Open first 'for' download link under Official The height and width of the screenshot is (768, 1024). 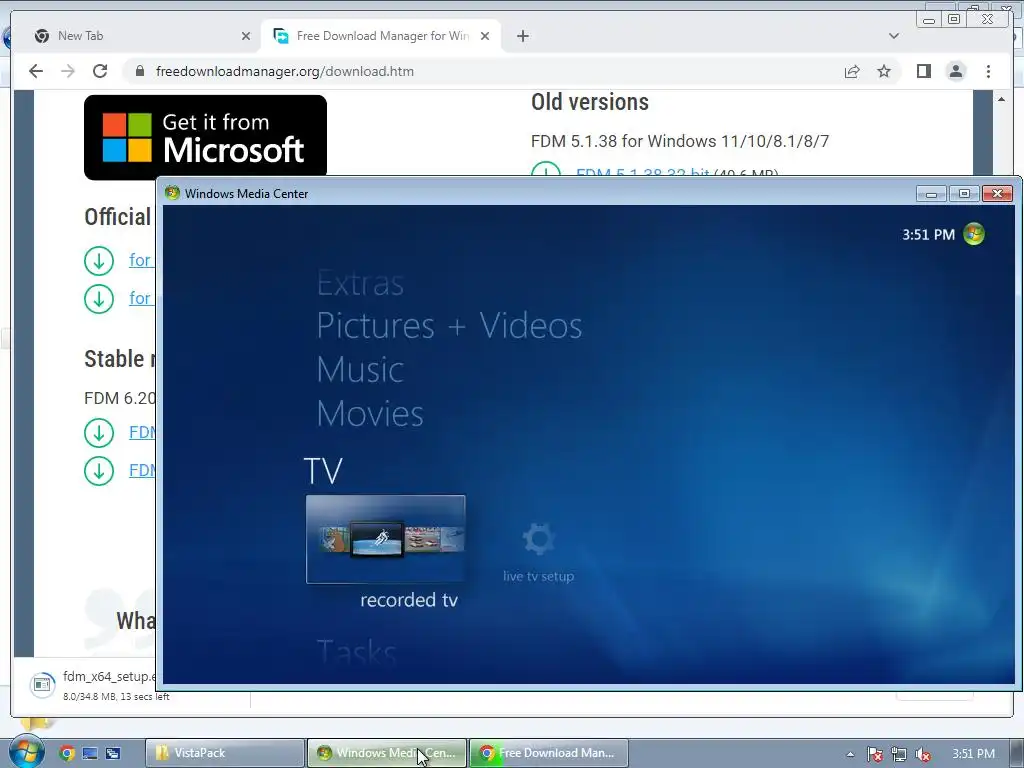(x=140, y=260)
